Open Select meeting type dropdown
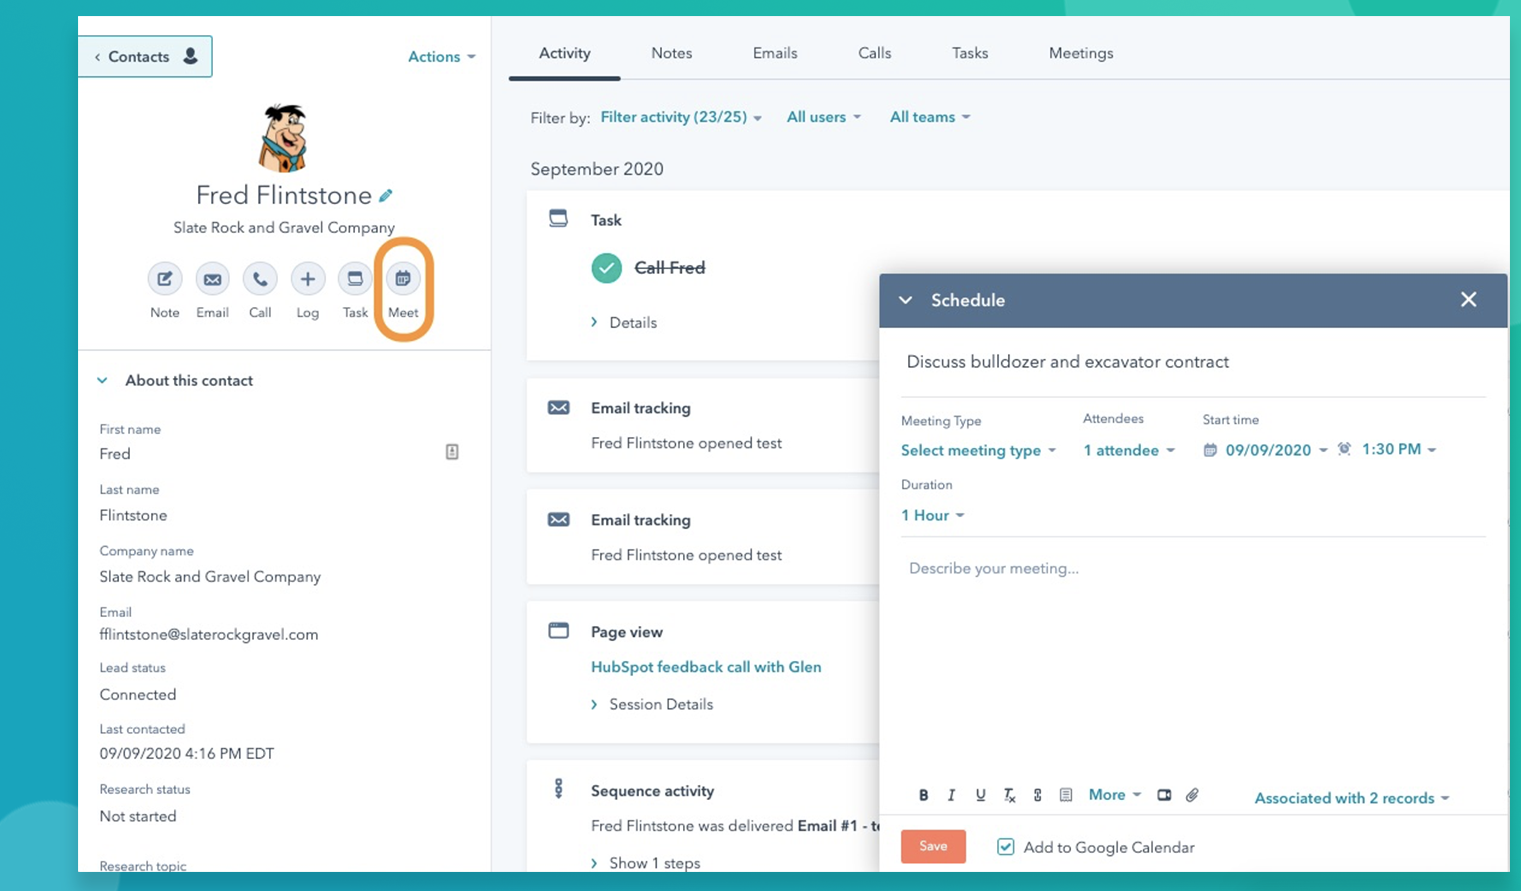The image size is (1521, 891). pyautogui.click(x=978, y=451)
